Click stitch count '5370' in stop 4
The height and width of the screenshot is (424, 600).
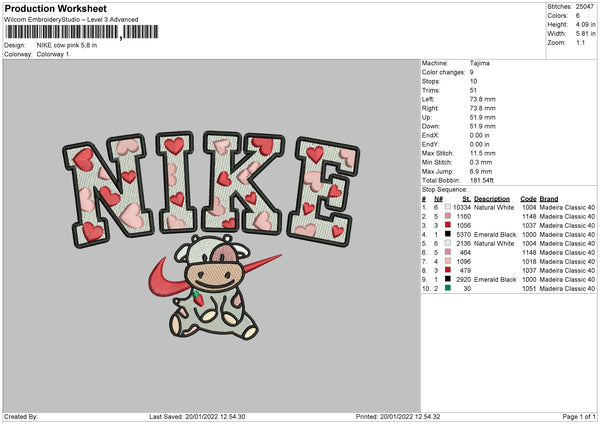(463, 235)
